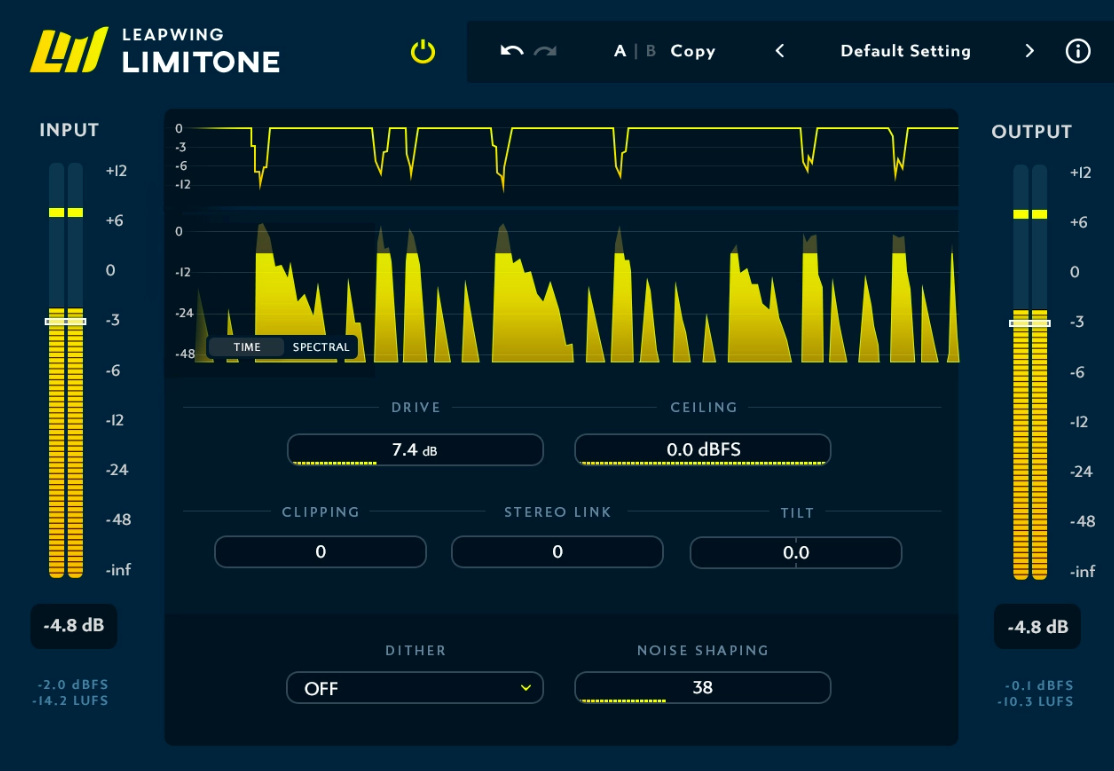Screen dimensions: 1114x771
Task: Click the Clipping value field
Action: point(320,552)
